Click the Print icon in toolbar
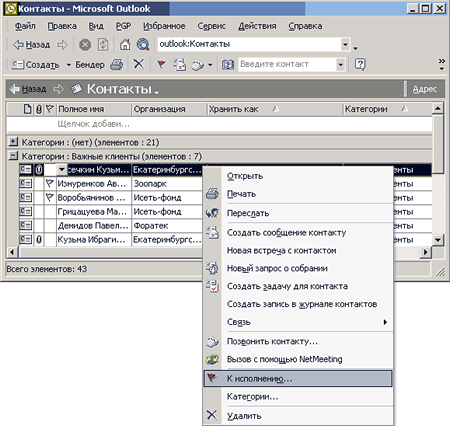This screenshot has height=426, width=450. click(116, 64)
